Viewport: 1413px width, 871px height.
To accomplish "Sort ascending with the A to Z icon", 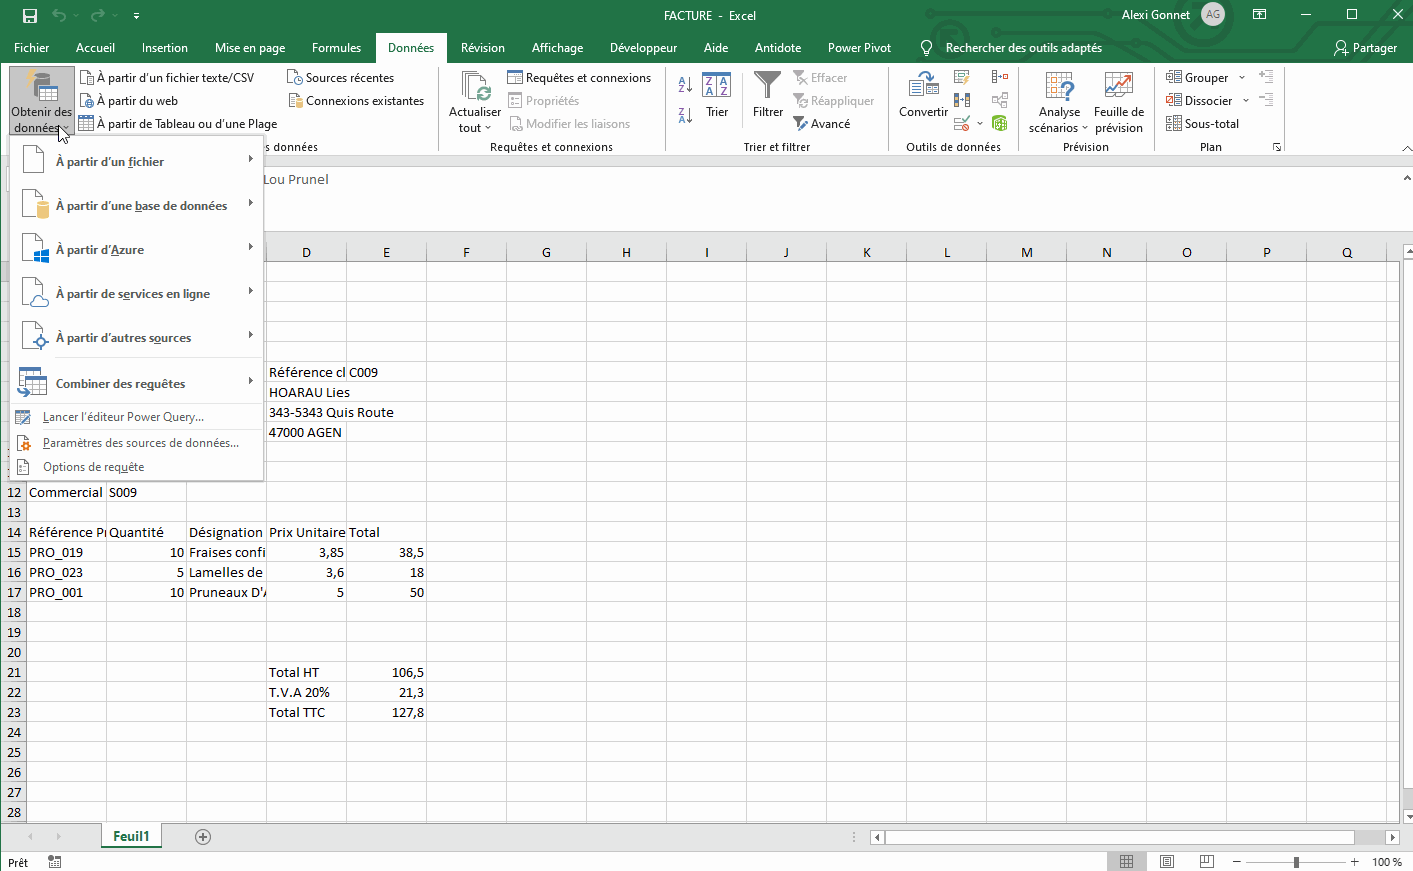I will [x=685, y=85].
